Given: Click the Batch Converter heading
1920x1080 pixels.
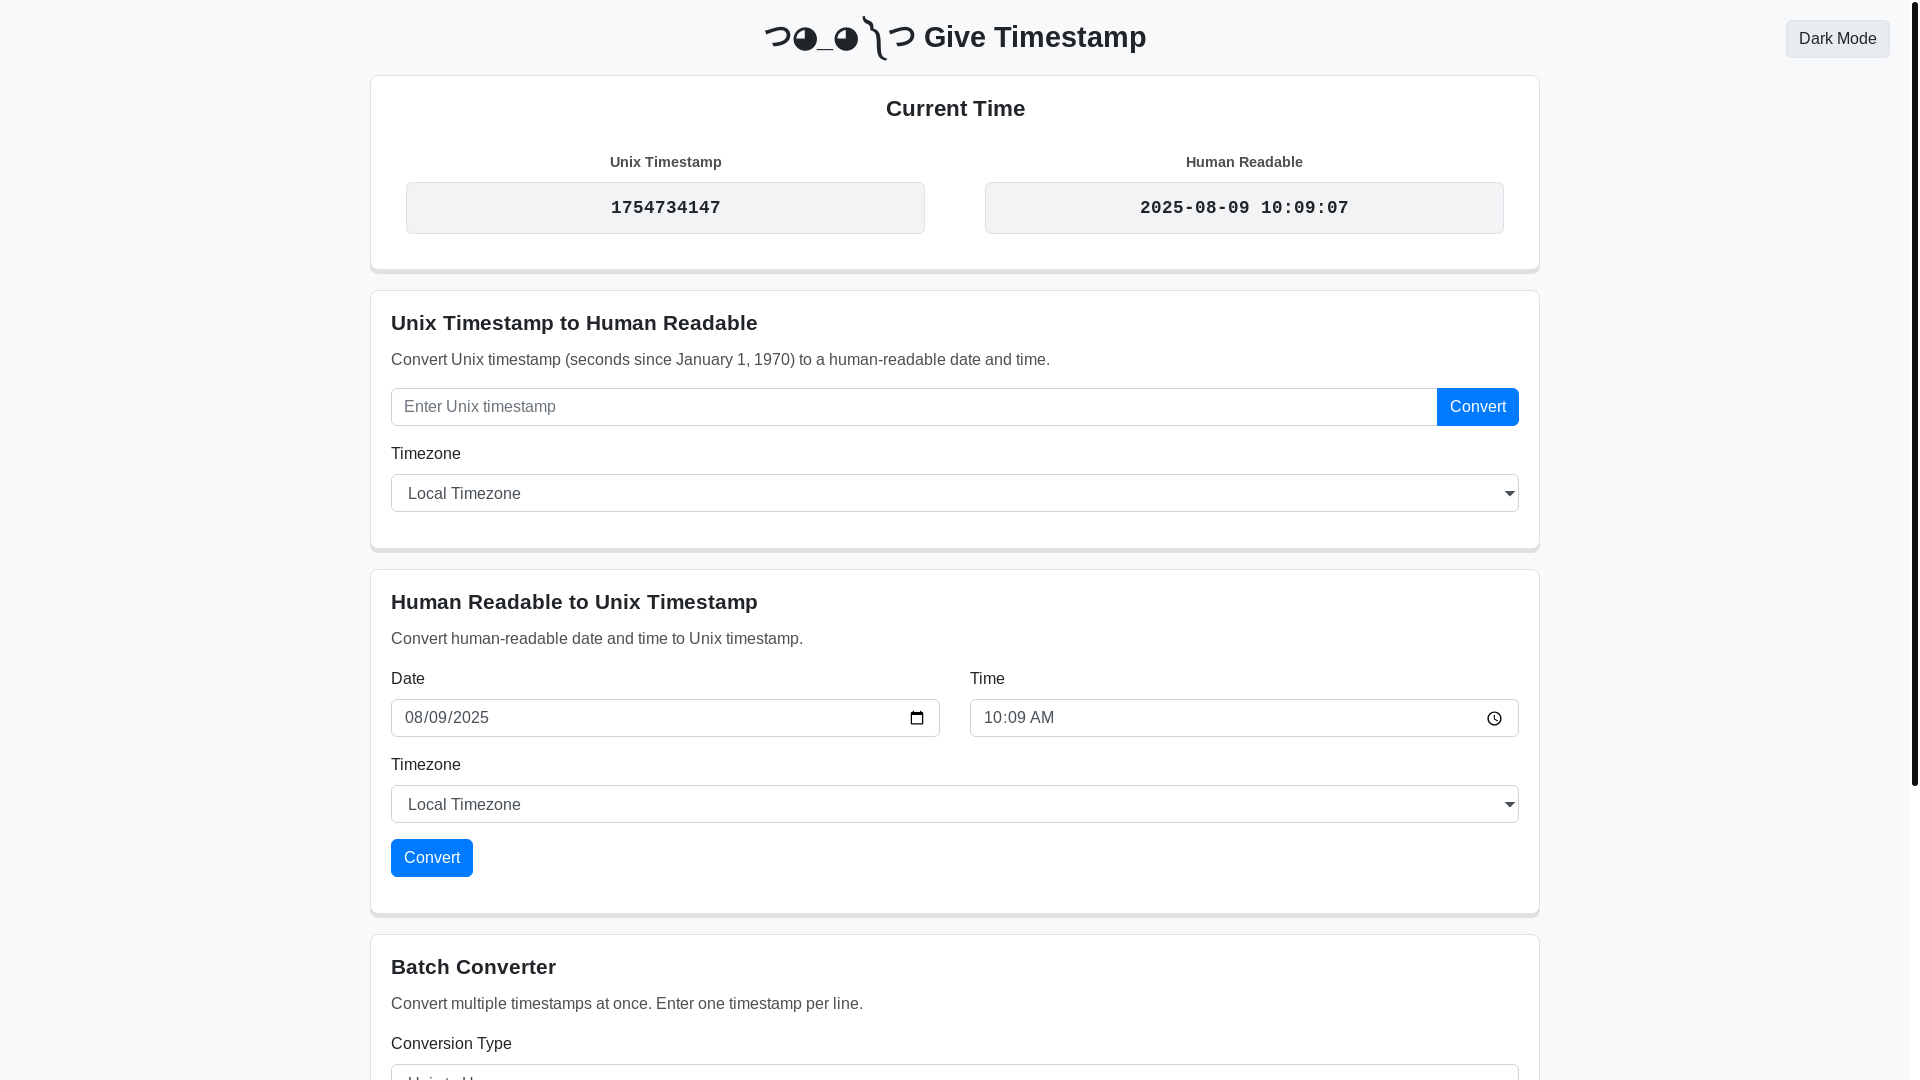Looking at the screenshot, I should (x=473, y=967).
